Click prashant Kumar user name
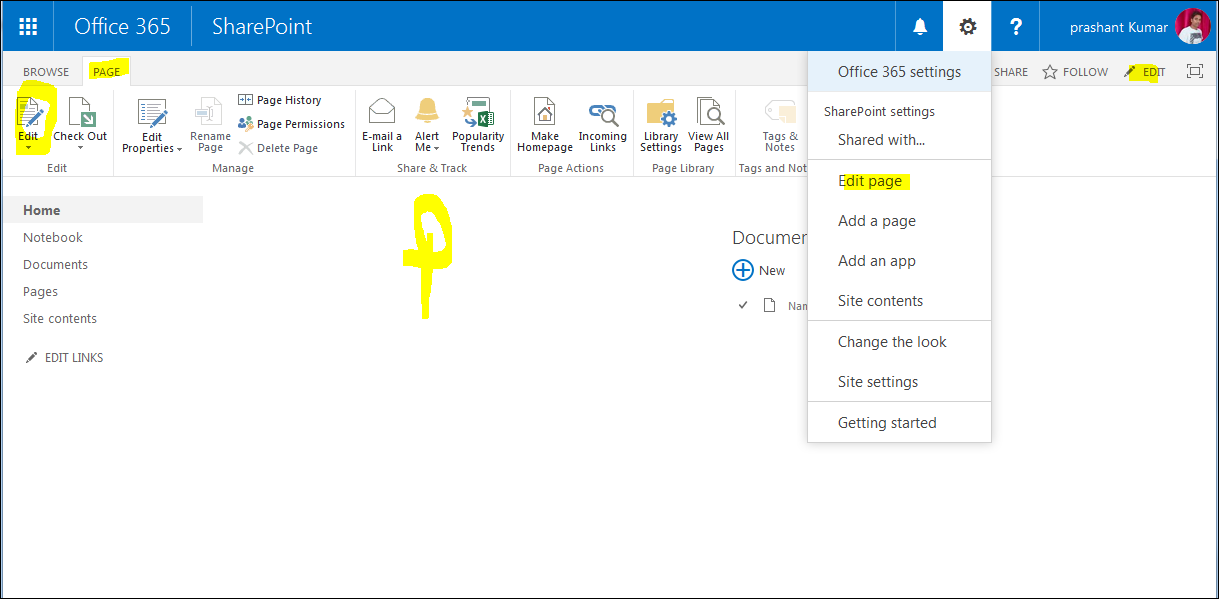The image size is (1219, 599). tap(1118, 27)
